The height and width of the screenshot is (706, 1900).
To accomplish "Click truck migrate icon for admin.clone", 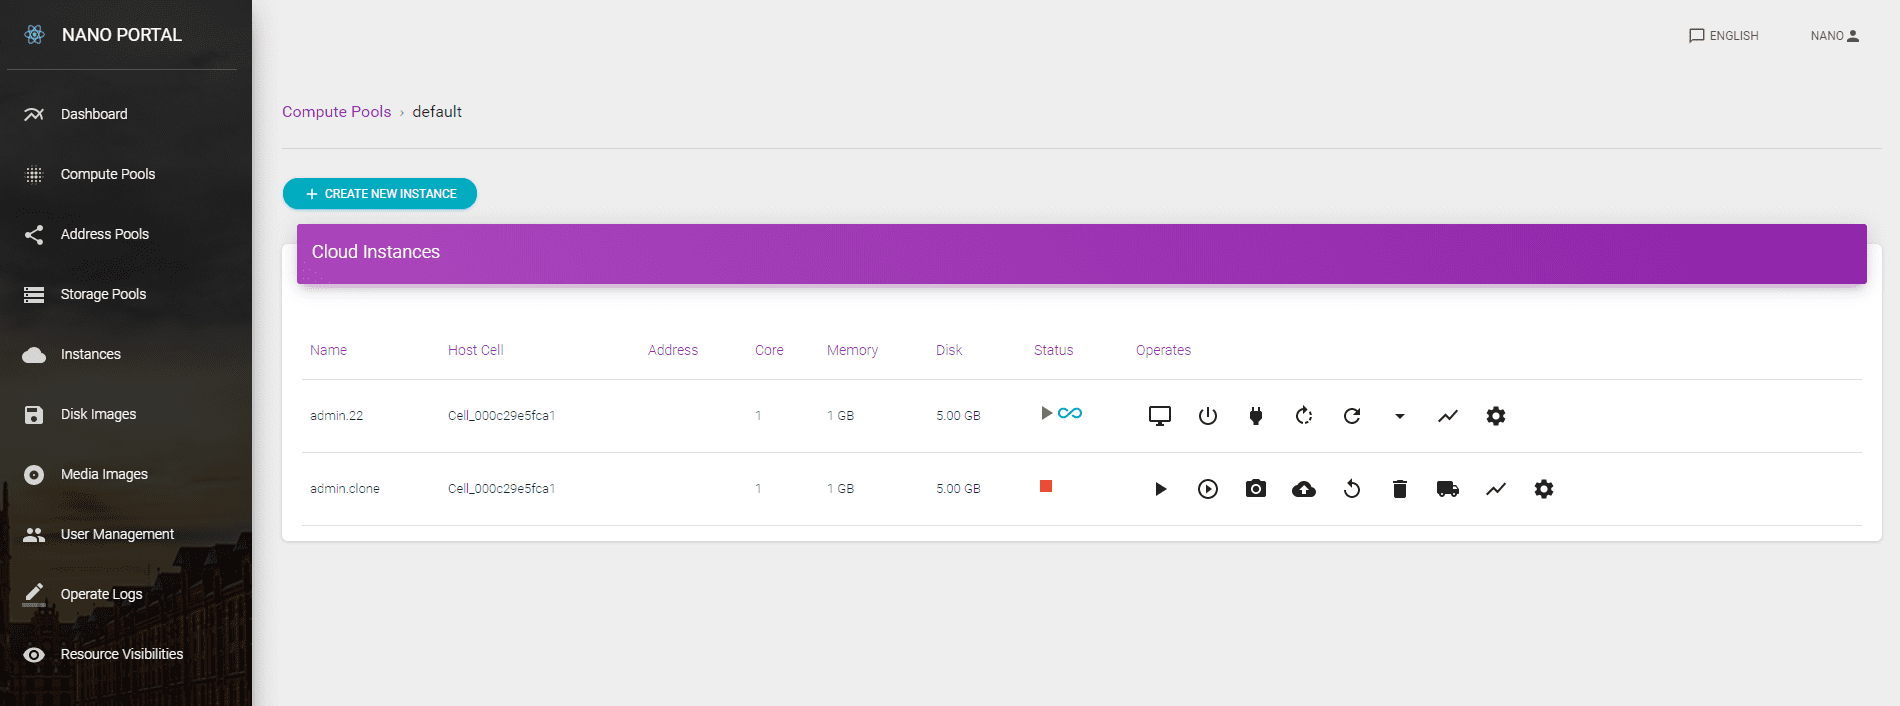I will coord(1447,489).
